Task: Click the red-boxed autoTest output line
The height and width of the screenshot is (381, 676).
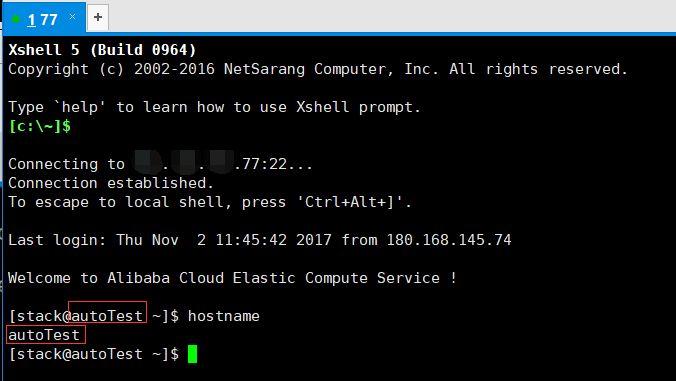Action: click(x=46, y=335)
